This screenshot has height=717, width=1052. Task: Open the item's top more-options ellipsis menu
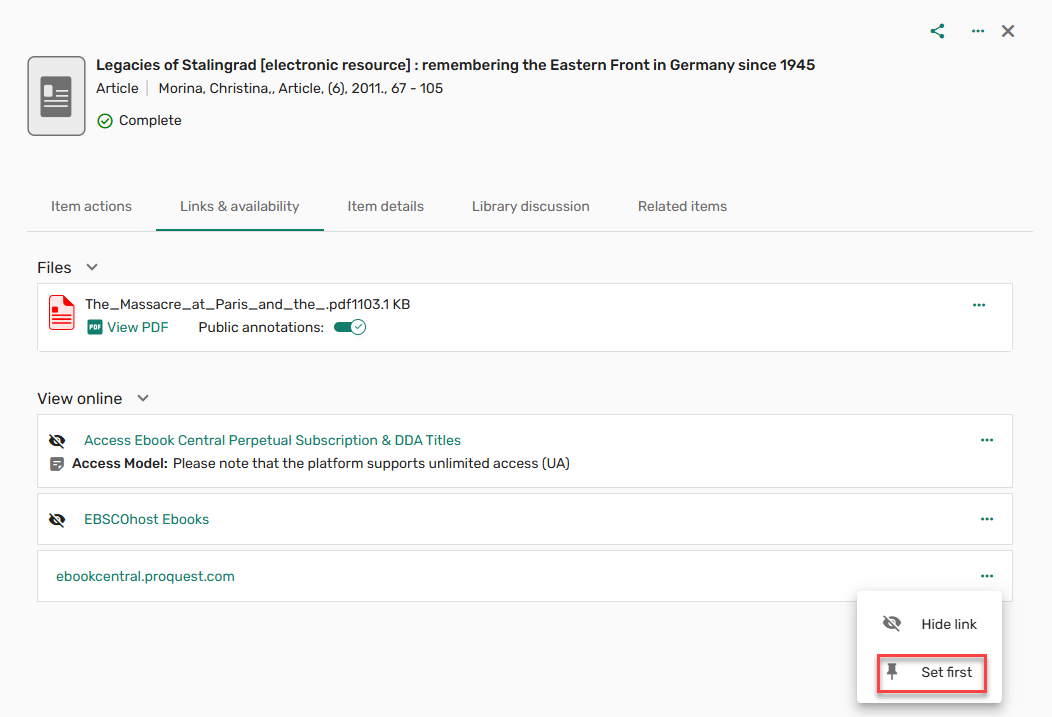point(978,31)
